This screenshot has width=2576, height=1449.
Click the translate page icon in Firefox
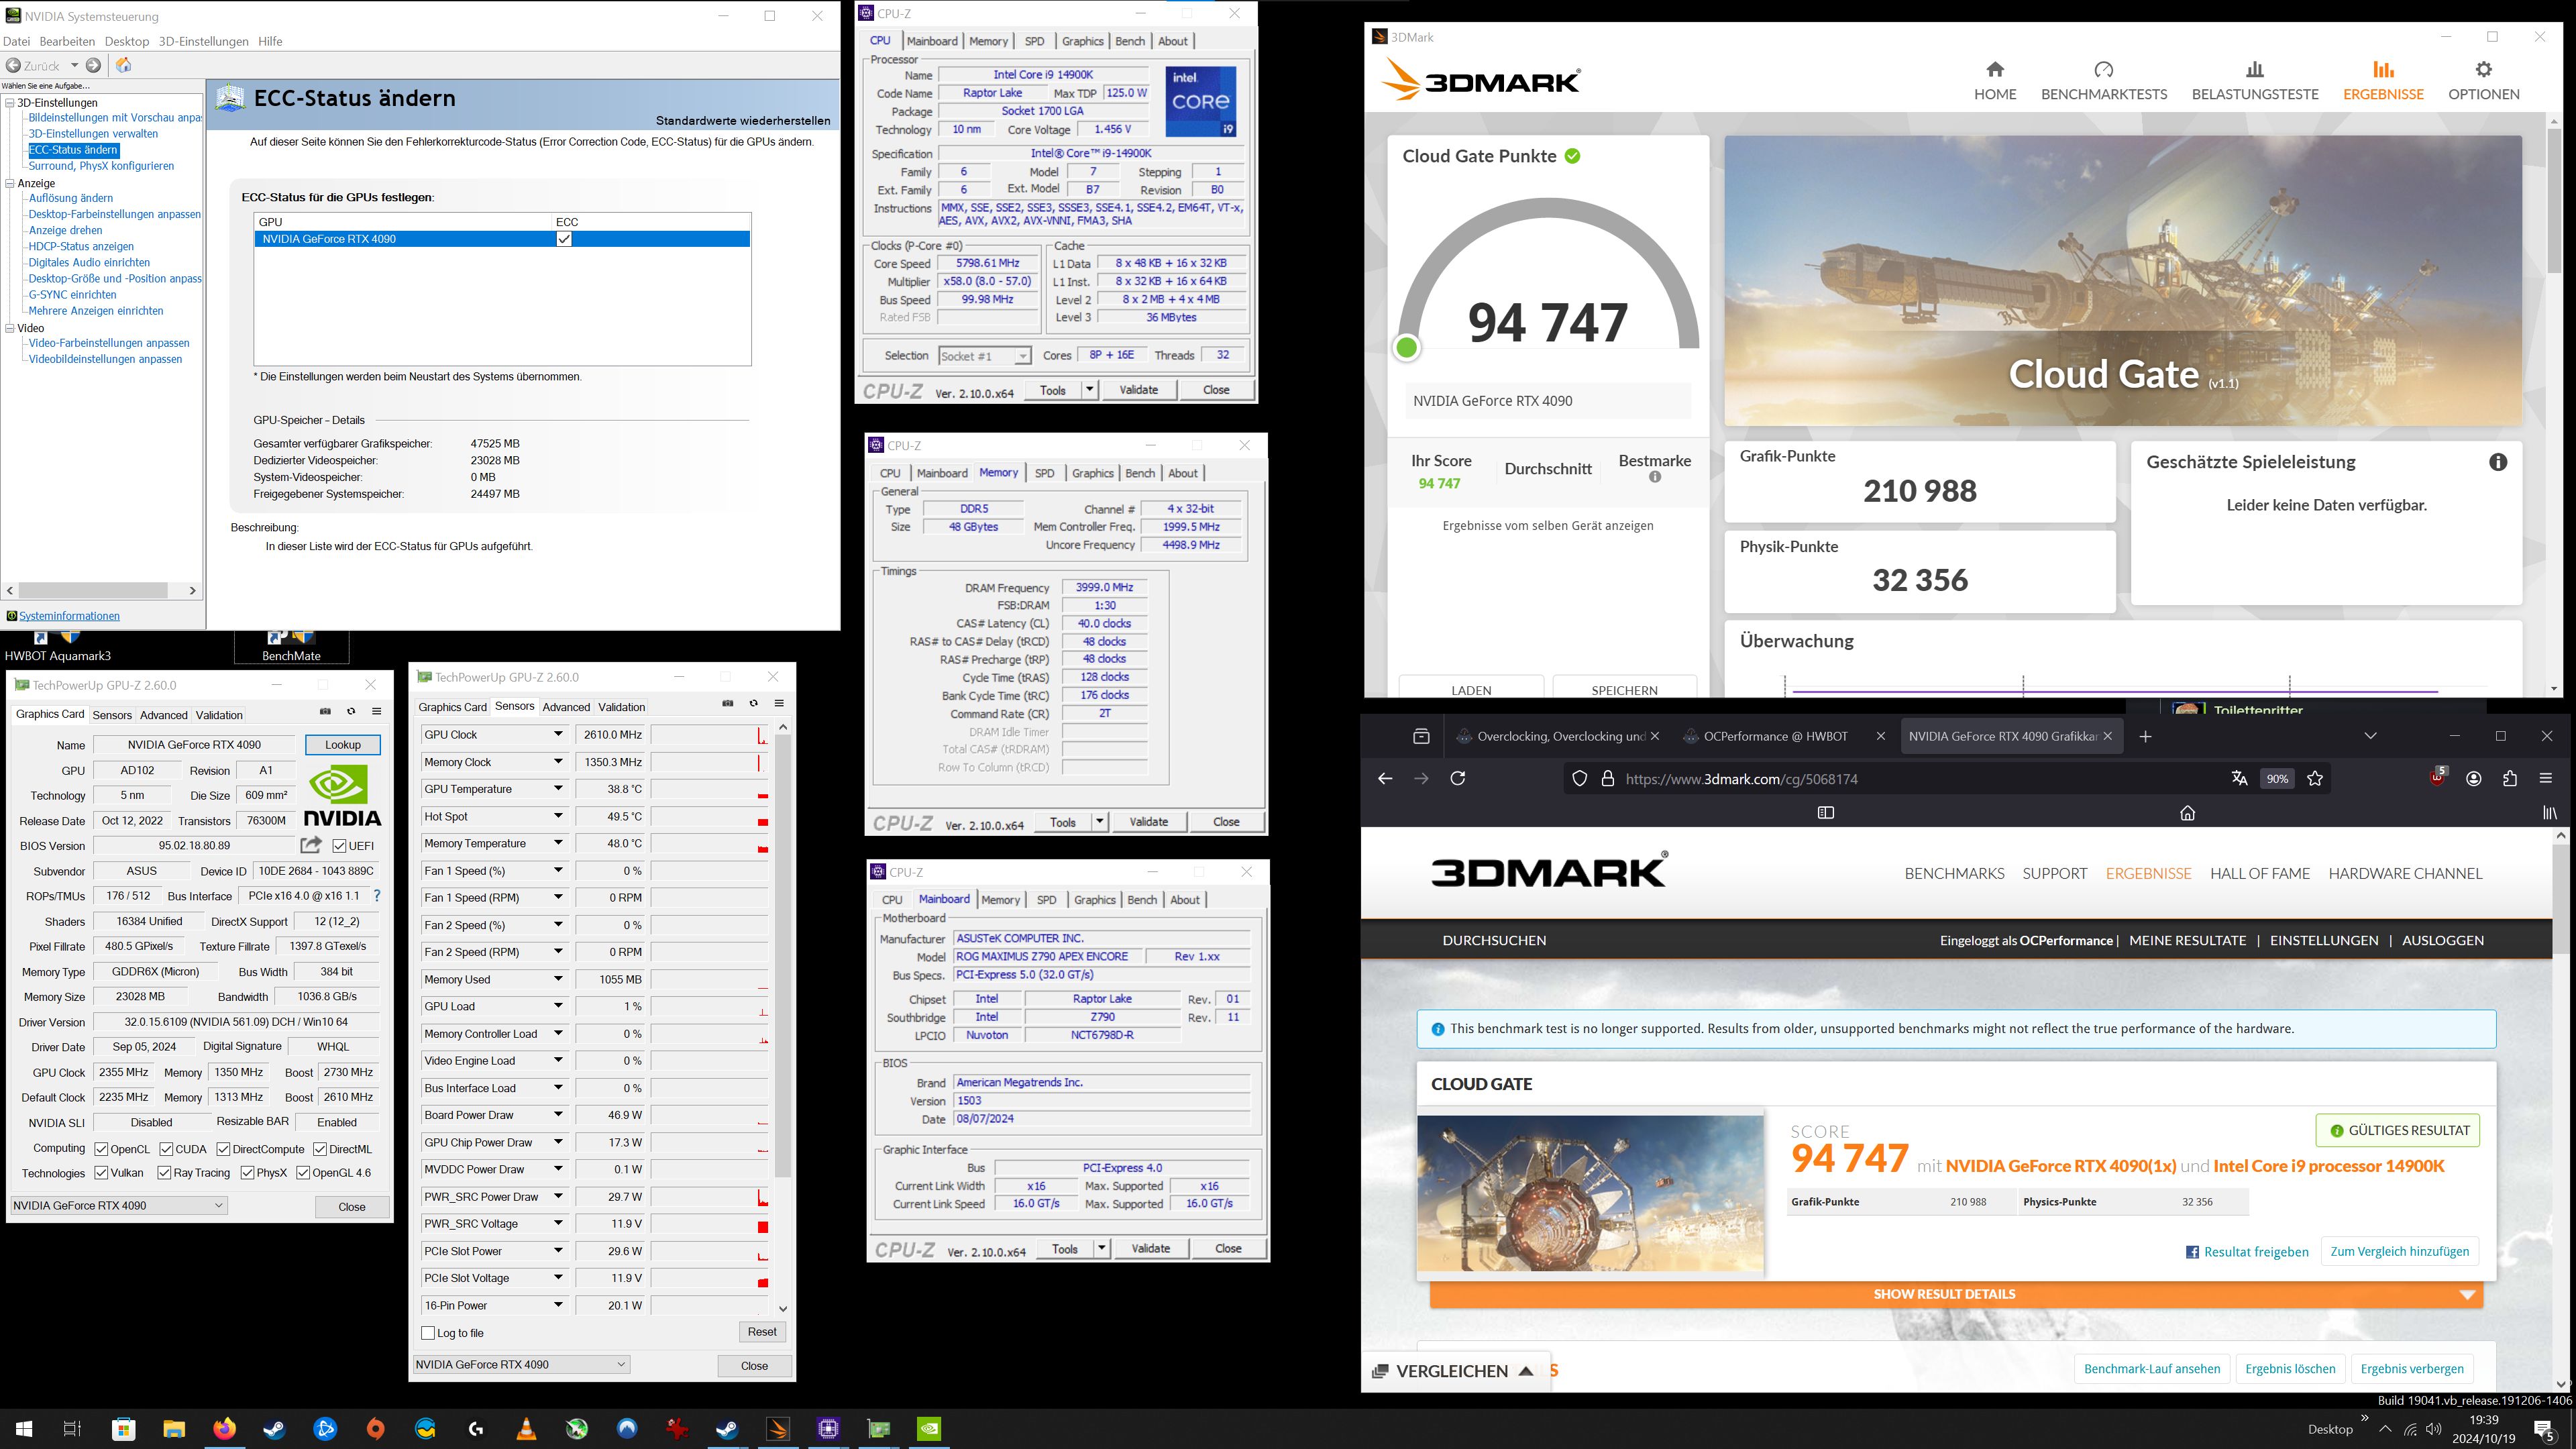tap(2240, 778)
